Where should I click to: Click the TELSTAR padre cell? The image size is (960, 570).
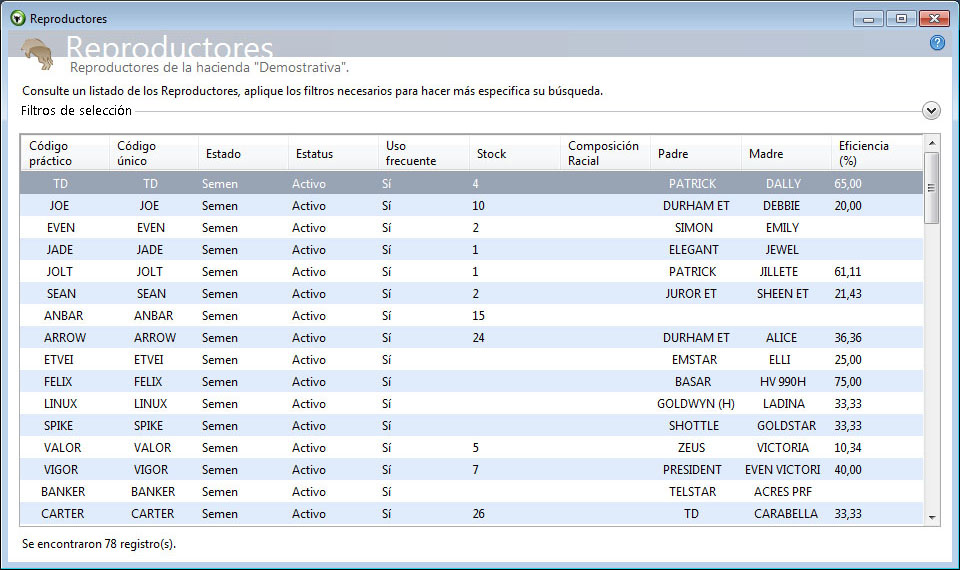pyautogui.click(x=694, y=492)
